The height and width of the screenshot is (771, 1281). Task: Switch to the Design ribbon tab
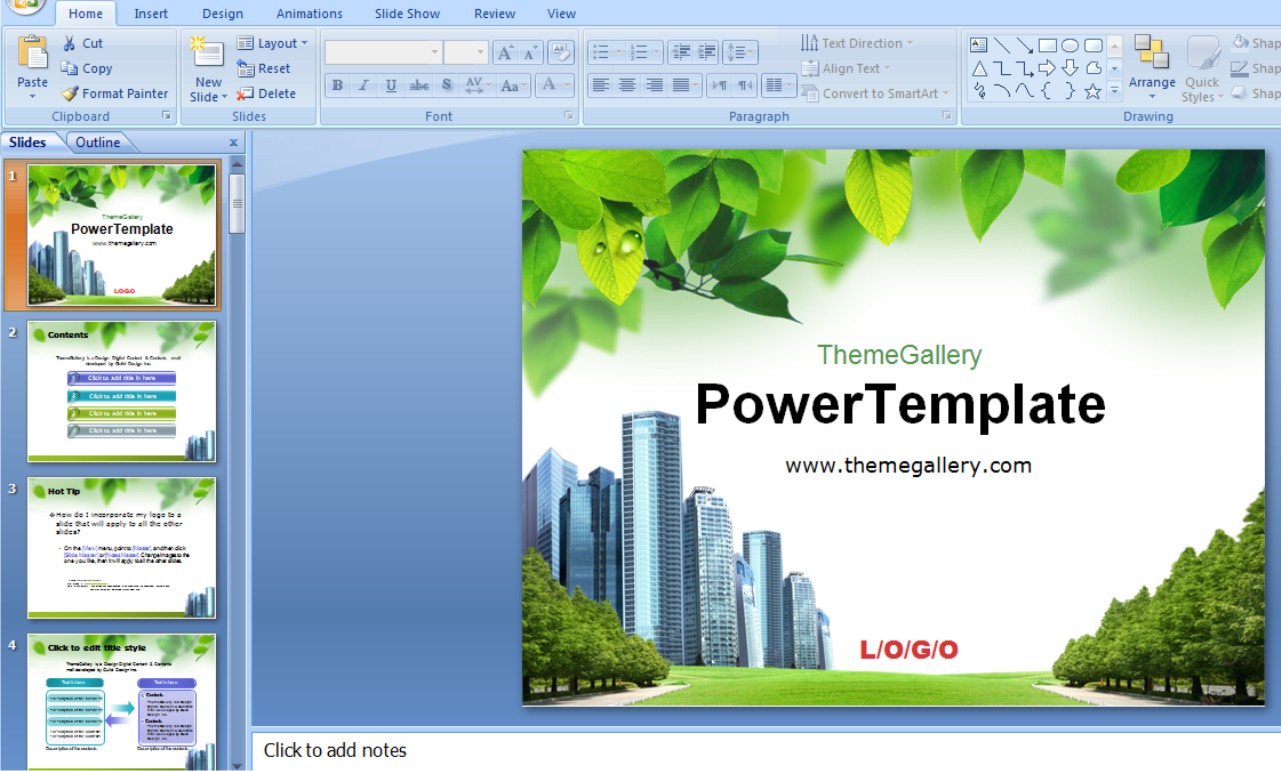click(x=222, y=14)
